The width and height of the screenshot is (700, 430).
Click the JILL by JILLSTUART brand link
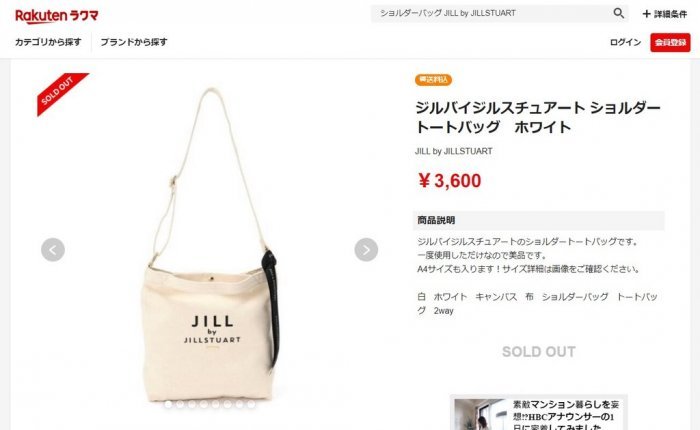pyautogui.click(x=454, y=151)
